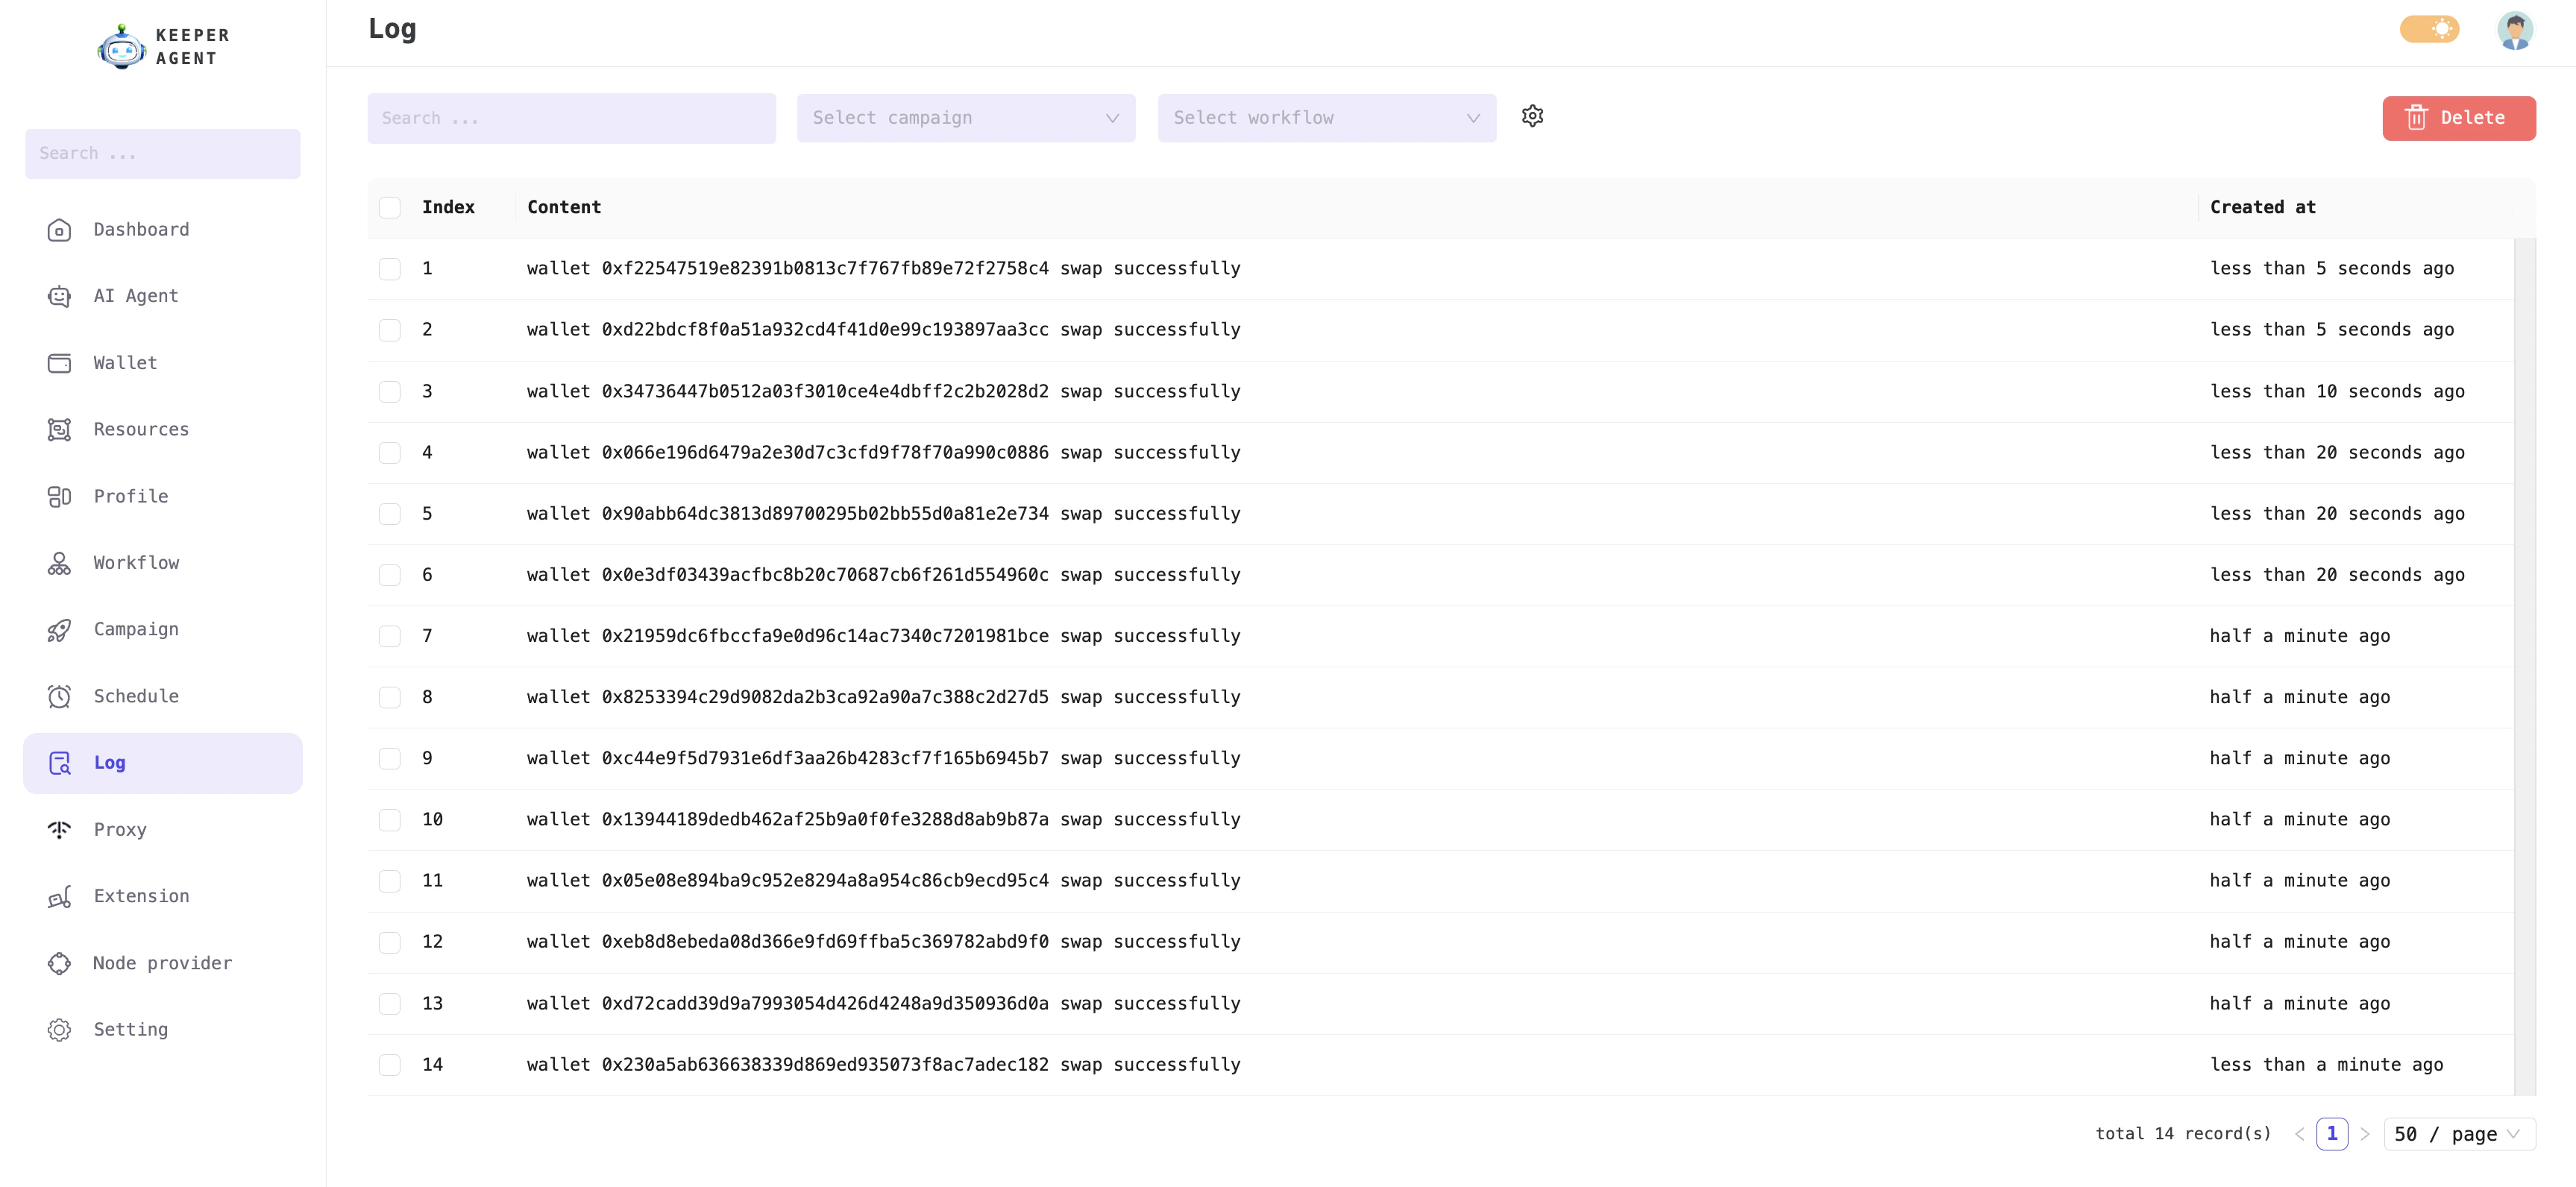Click the red Delete button
The height and width of the screenshot is (1187, 2576).
(x=2459, y=118)
